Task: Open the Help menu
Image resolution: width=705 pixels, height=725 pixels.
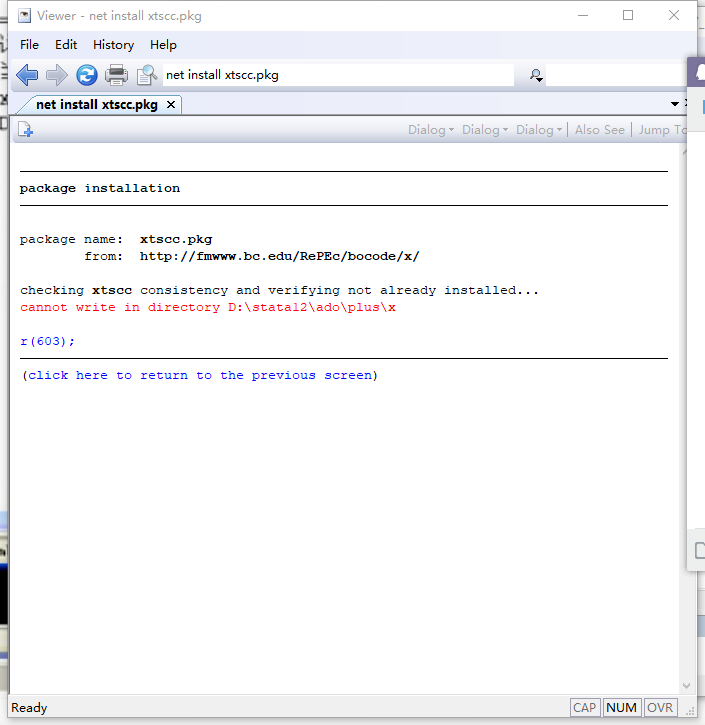Action: click(x=163, y=45)
